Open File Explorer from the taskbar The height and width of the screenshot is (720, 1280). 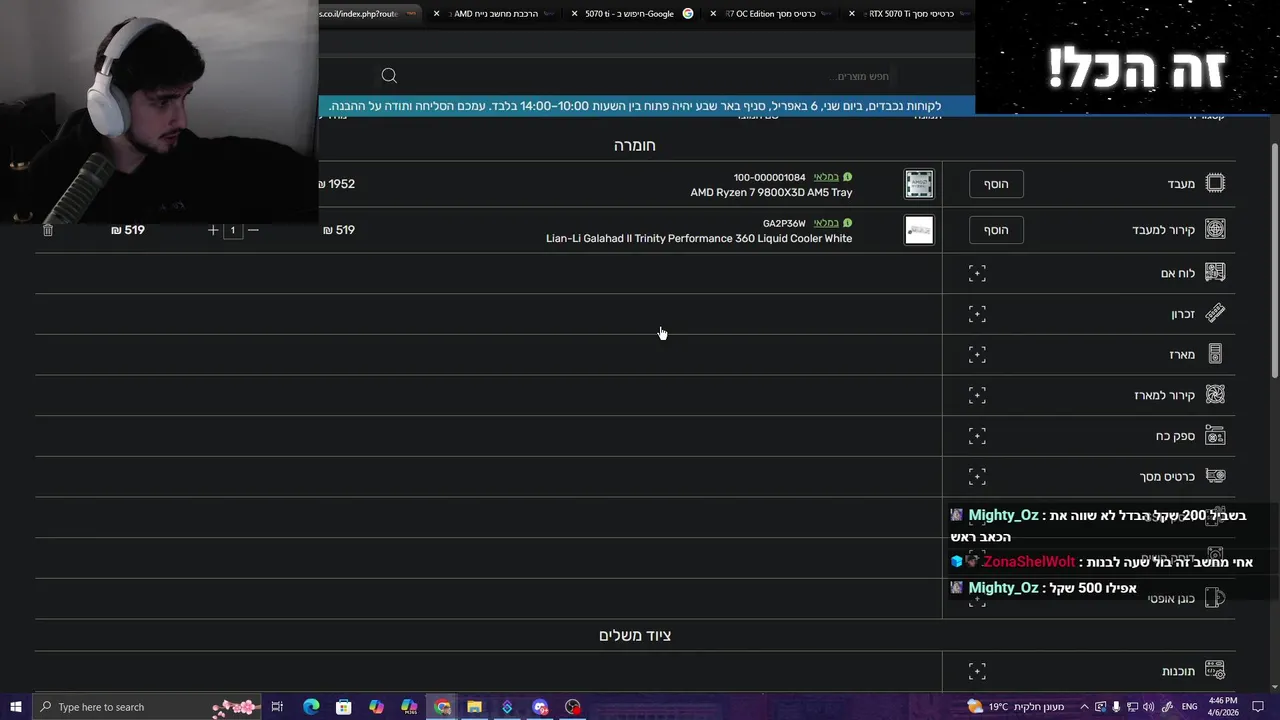[474, 707]
